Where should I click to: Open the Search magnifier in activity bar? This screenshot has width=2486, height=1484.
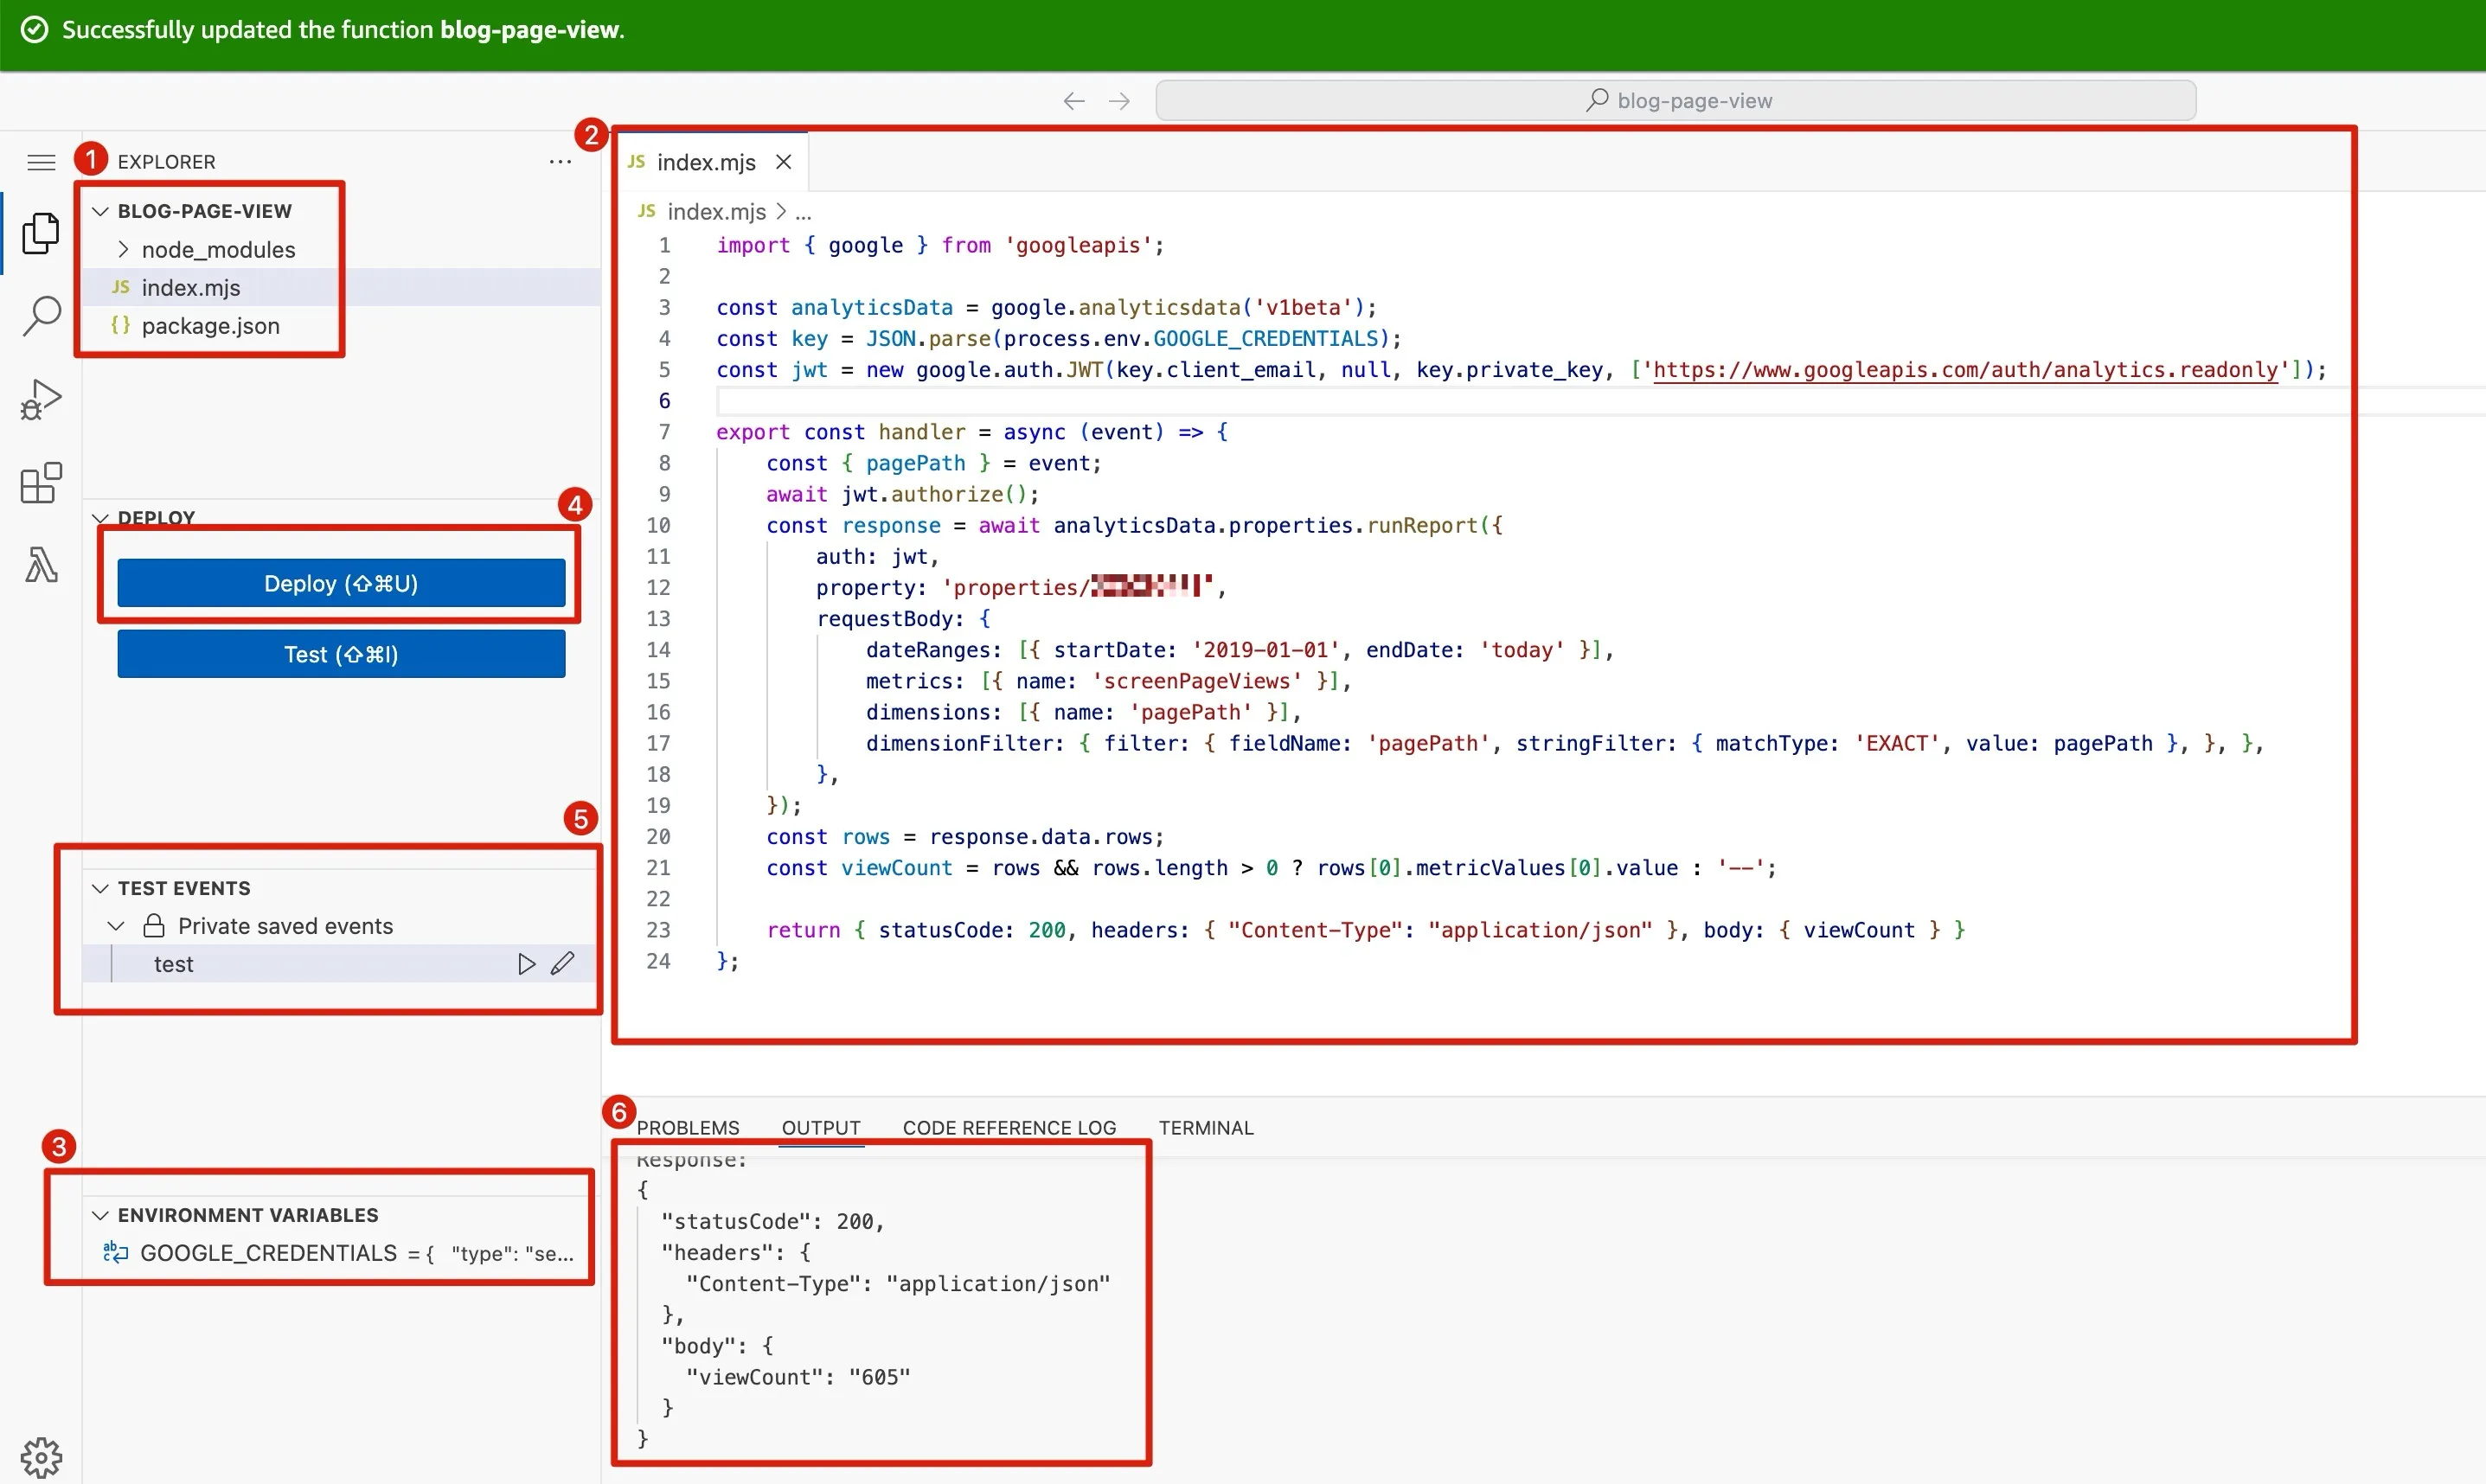point(41,315)
